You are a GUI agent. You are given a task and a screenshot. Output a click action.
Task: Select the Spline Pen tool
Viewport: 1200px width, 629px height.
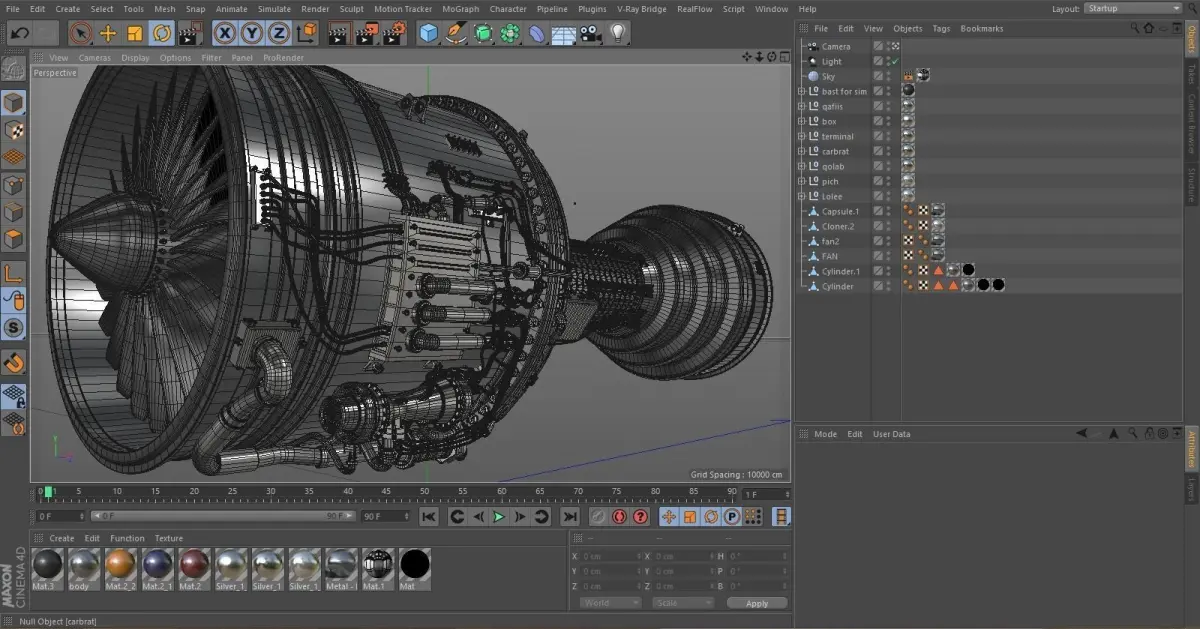(x=456, y=34)
